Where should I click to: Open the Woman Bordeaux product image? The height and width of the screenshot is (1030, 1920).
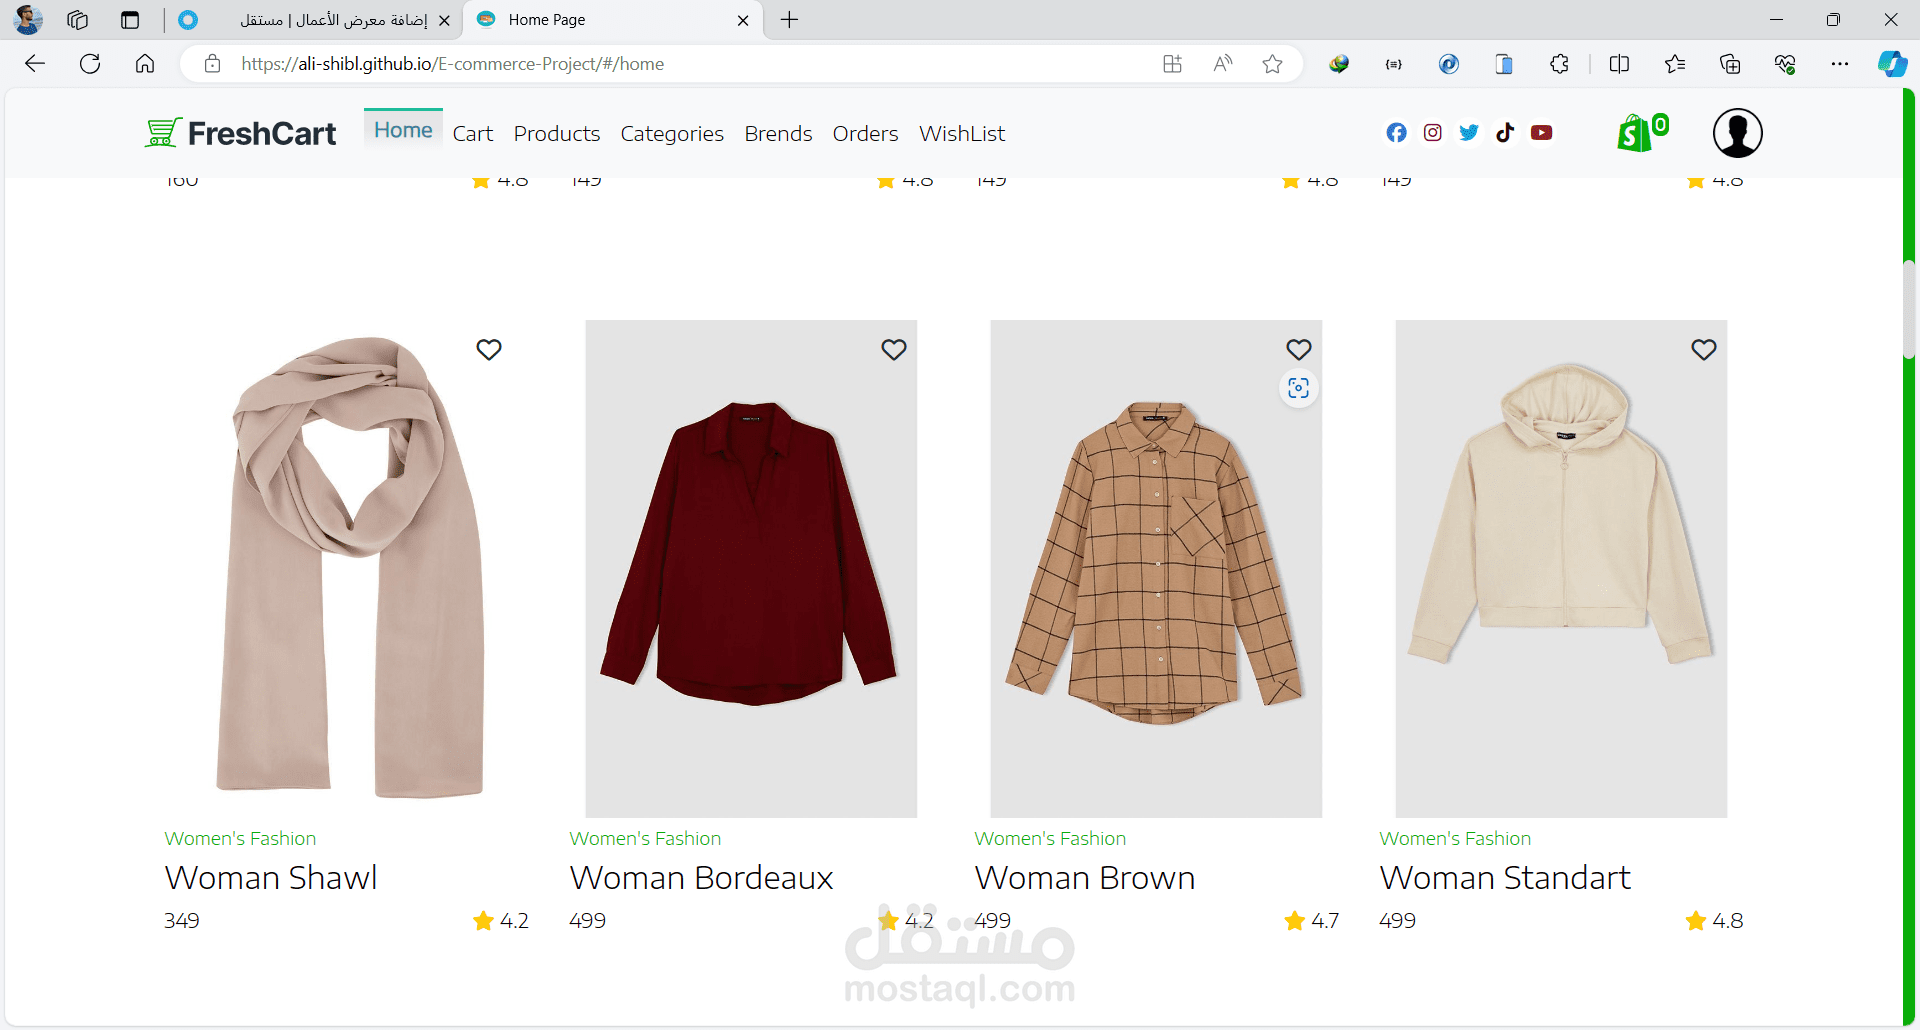[751, 569]
